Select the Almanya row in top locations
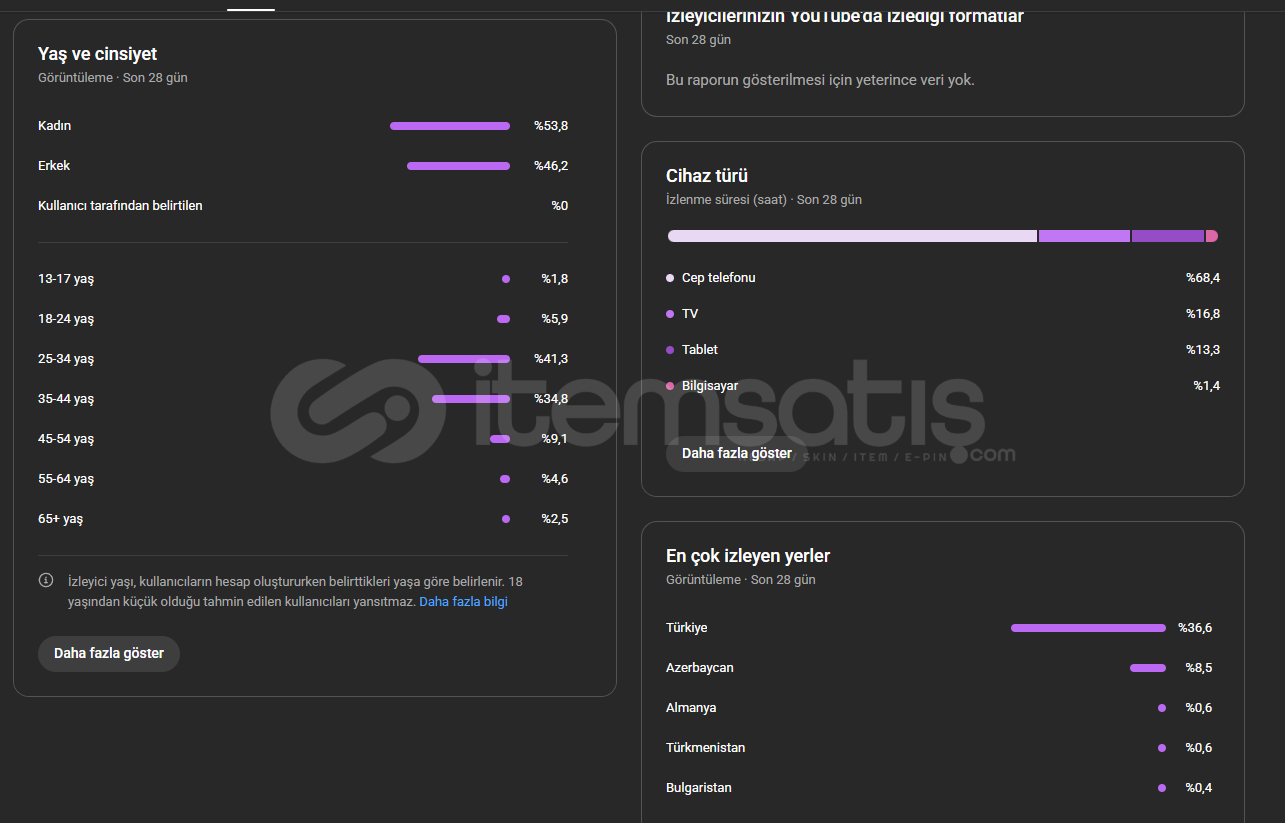Image resolution: width=1285 pixels, height=823 pixels. (691, 708)
